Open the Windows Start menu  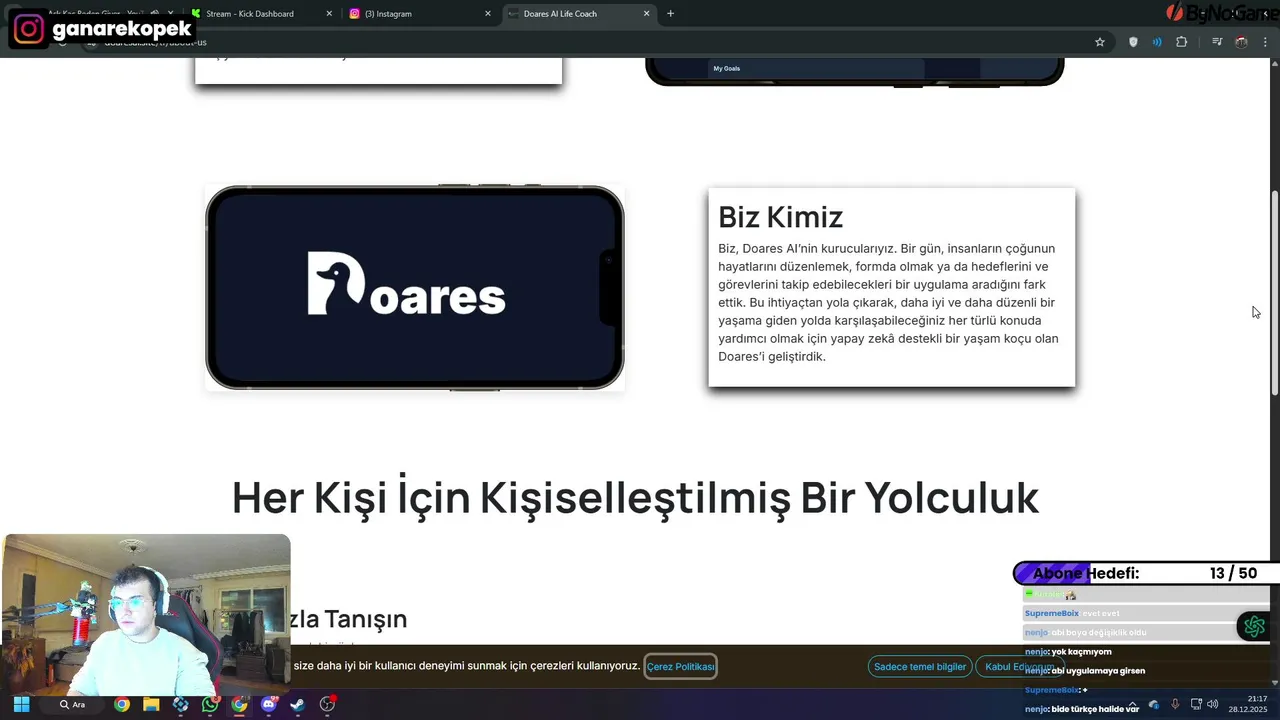[x=21, y=704]
